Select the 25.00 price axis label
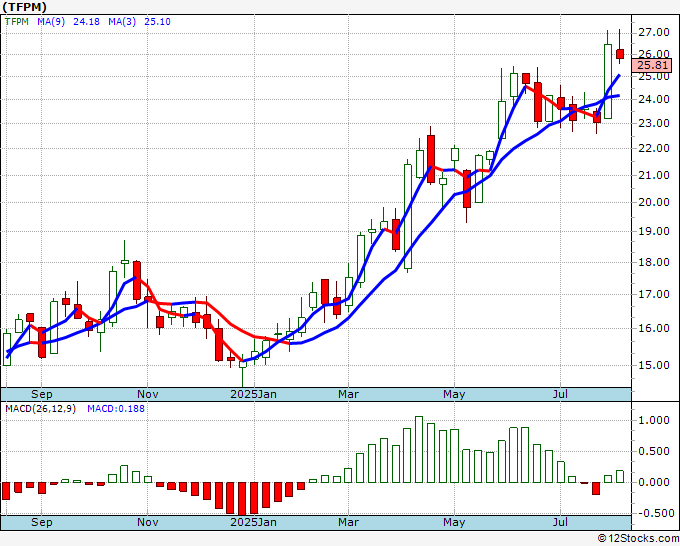This screenshot has height=546, width=680. (x=654, y=77)
